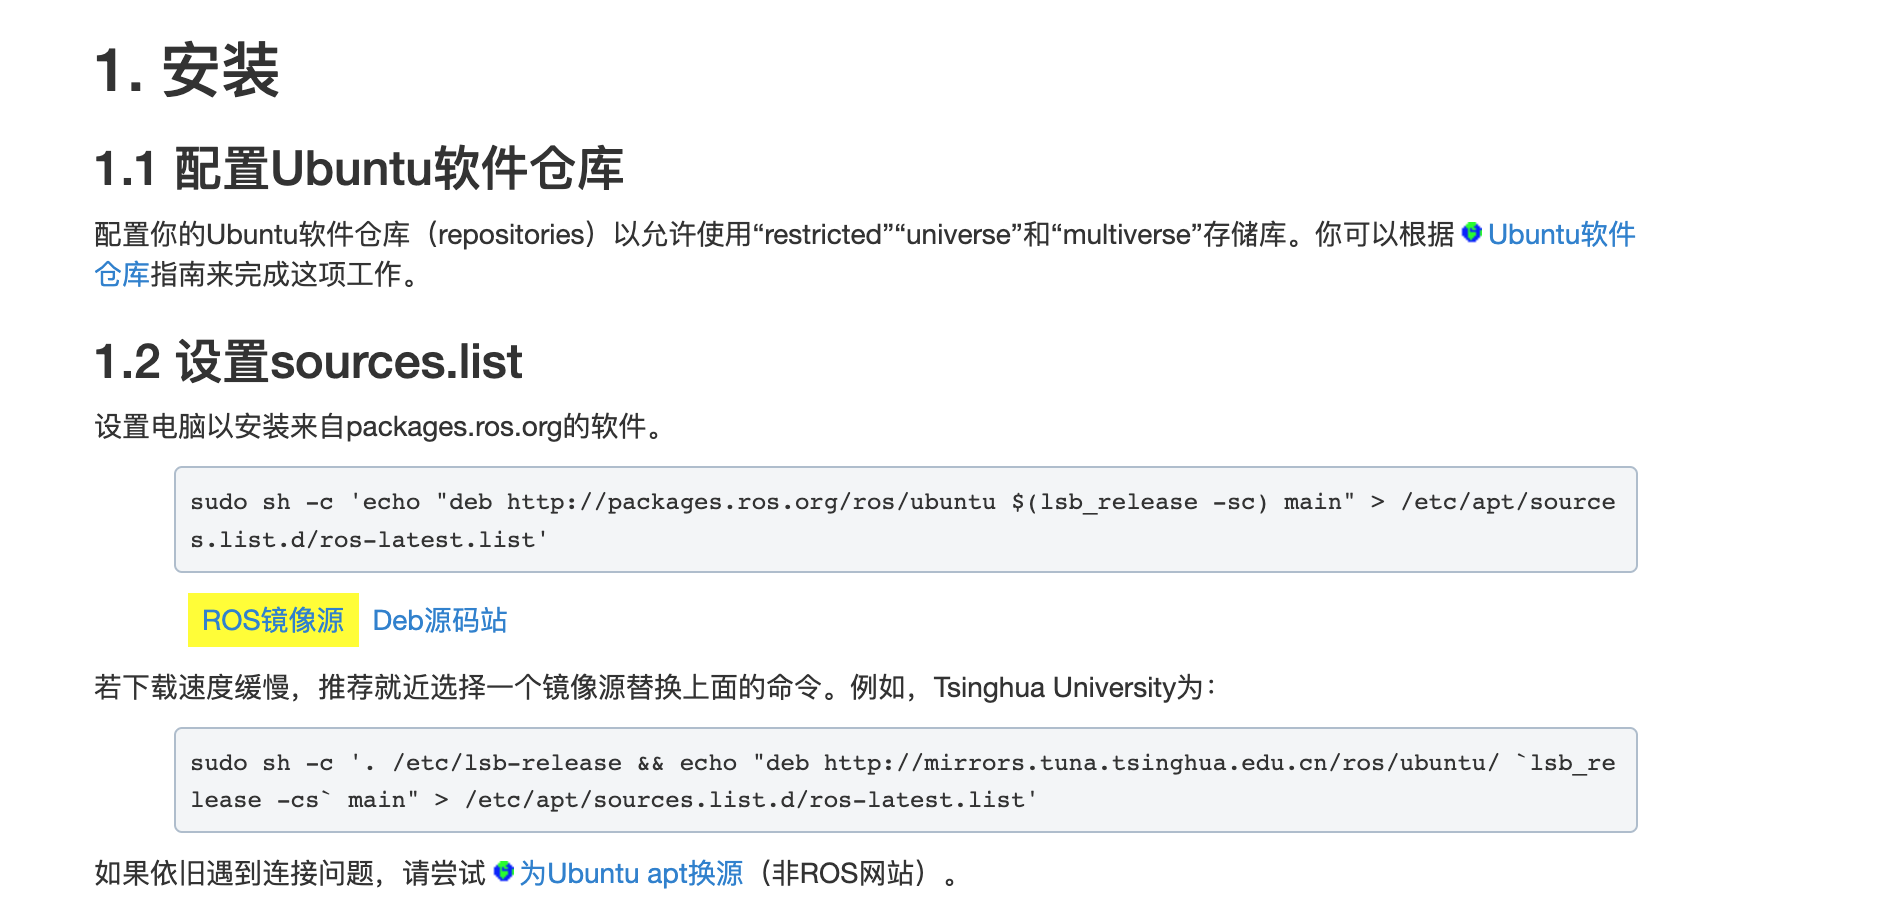Image resolution: width=1884 pixels, height=904 pixels.
Task: Click the "1.2 设置sources.list" heading
Action: point(308,362)
